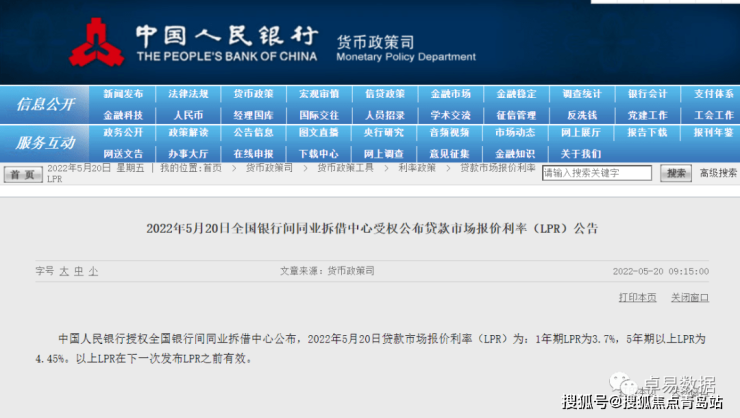Open 法律法规 menu item
Screen dimensions: 740x418
(188, 94)
